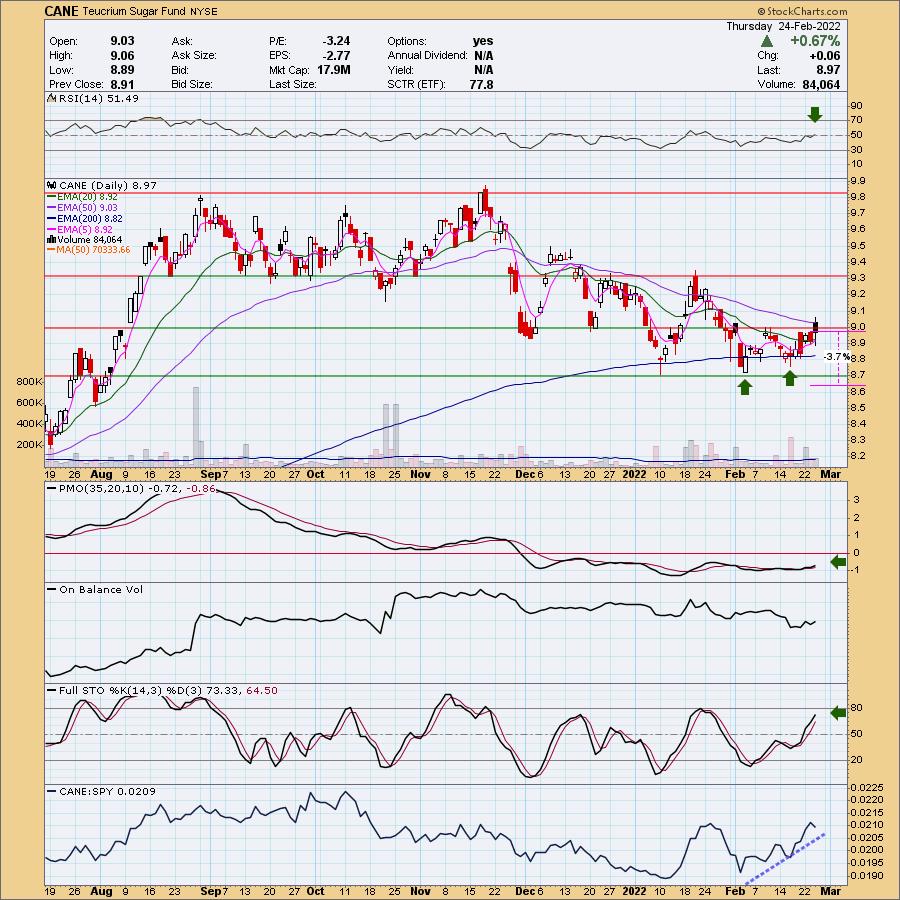Click the candlestick icon beside CANE (Daily)
Viewport: 900px width, 900px height.
click(x=52, y=185)
